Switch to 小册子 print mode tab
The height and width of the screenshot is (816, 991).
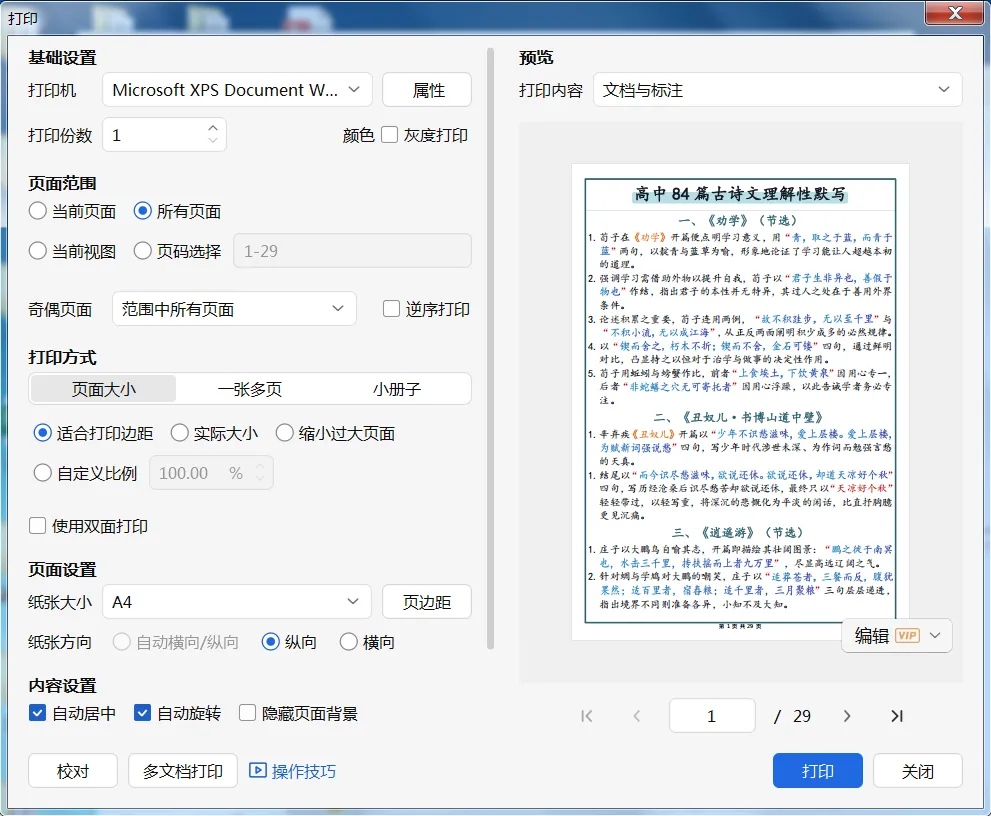(x=396, y=389)
